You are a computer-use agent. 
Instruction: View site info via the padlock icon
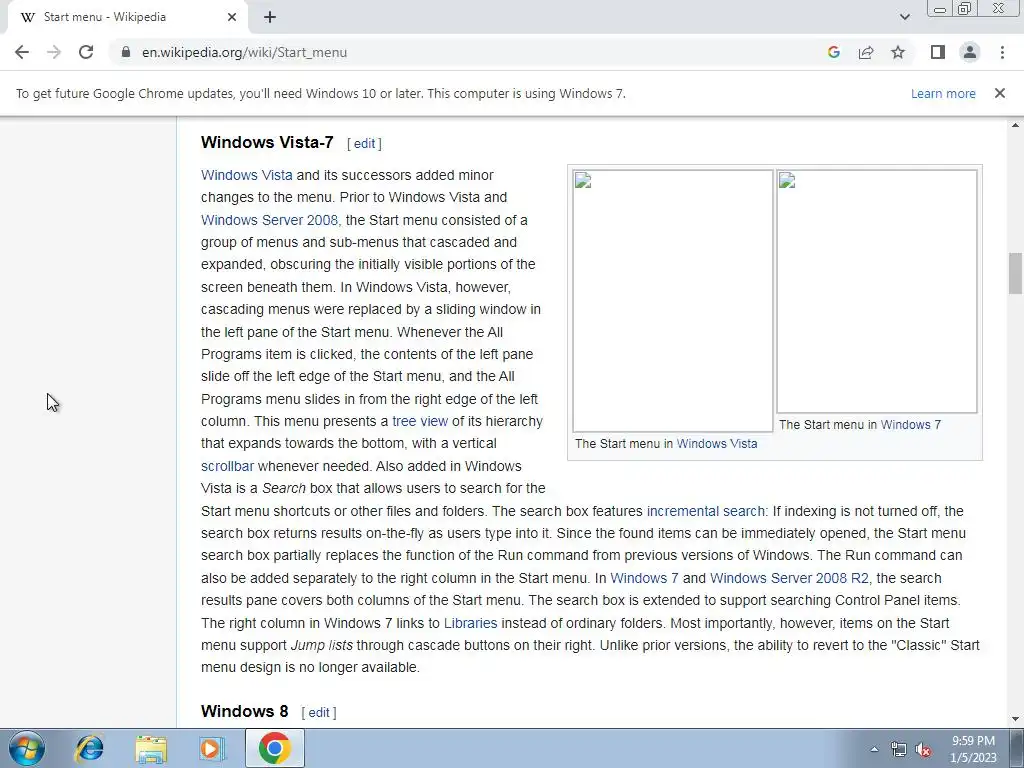126,52
